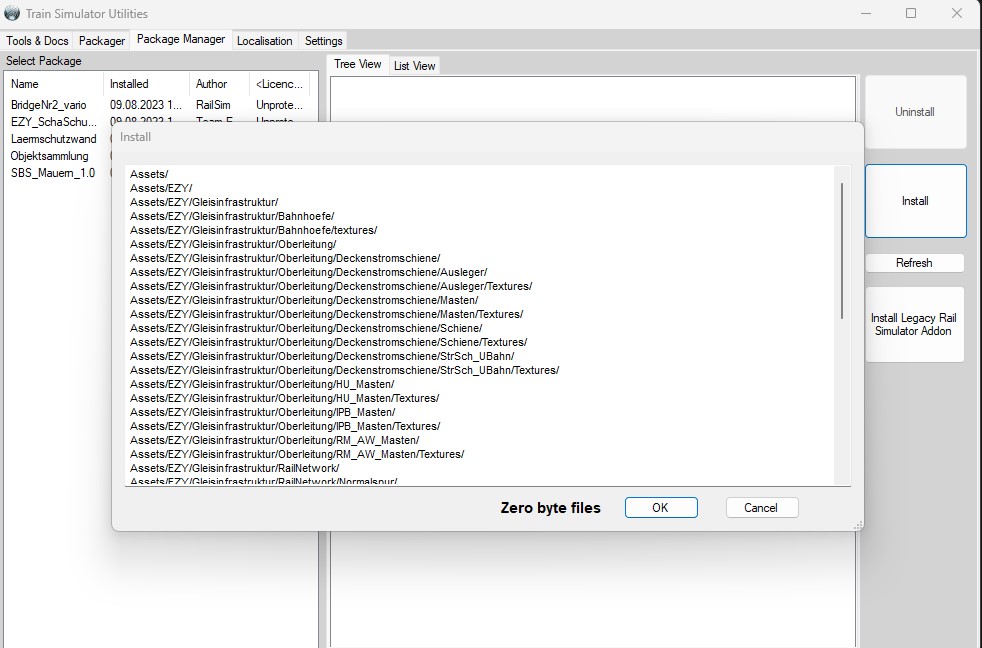
Task: Click the RailSim author cell
Action: [213, 105]
